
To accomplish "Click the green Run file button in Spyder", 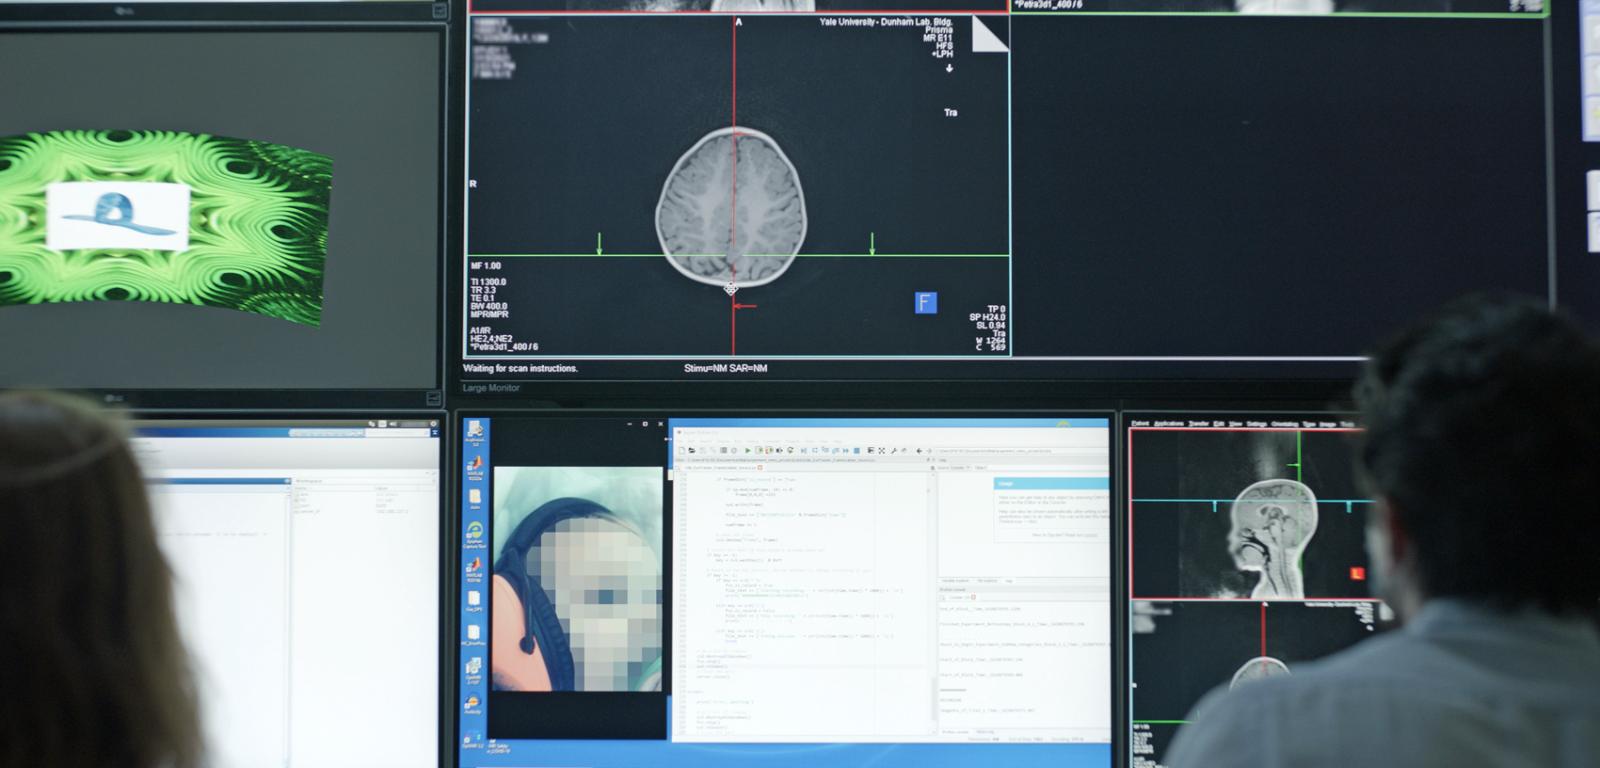I will [x=747, y=451].
